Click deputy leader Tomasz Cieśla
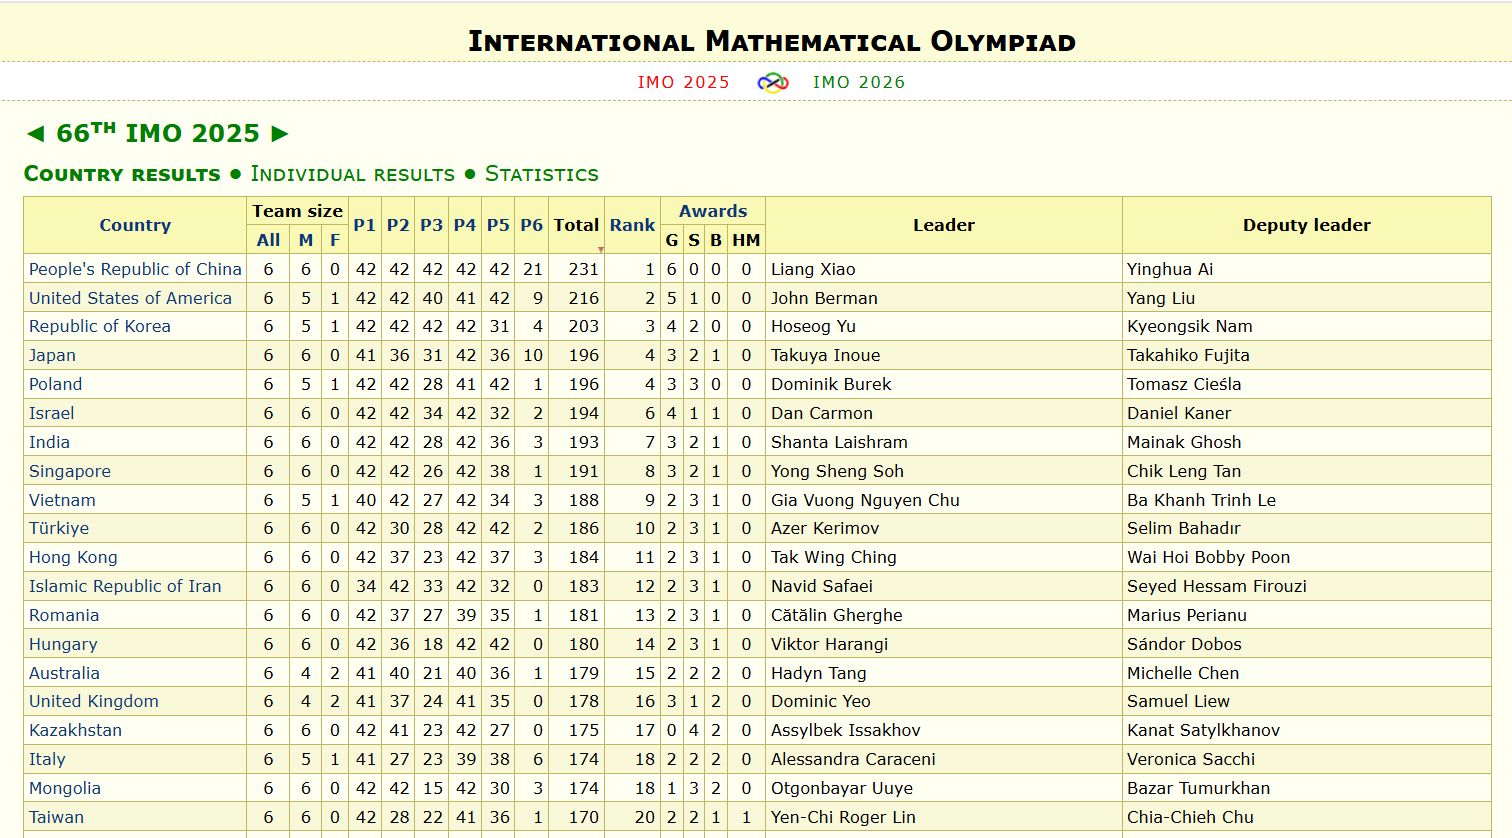The width and height of the screenshot is (1512, 838). 1184,384
